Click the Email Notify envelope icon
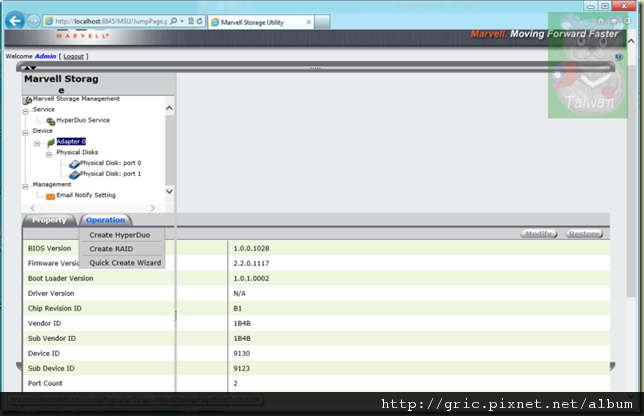The image size is (644, 416). point(51,196)
